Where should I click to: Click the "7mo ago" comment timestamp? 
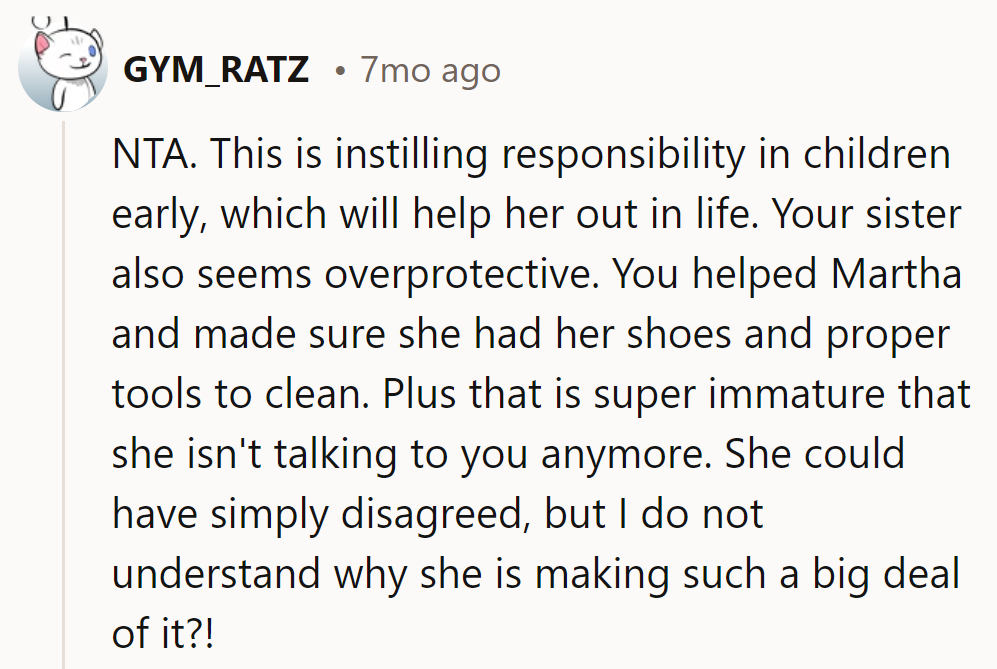point(430,71)
